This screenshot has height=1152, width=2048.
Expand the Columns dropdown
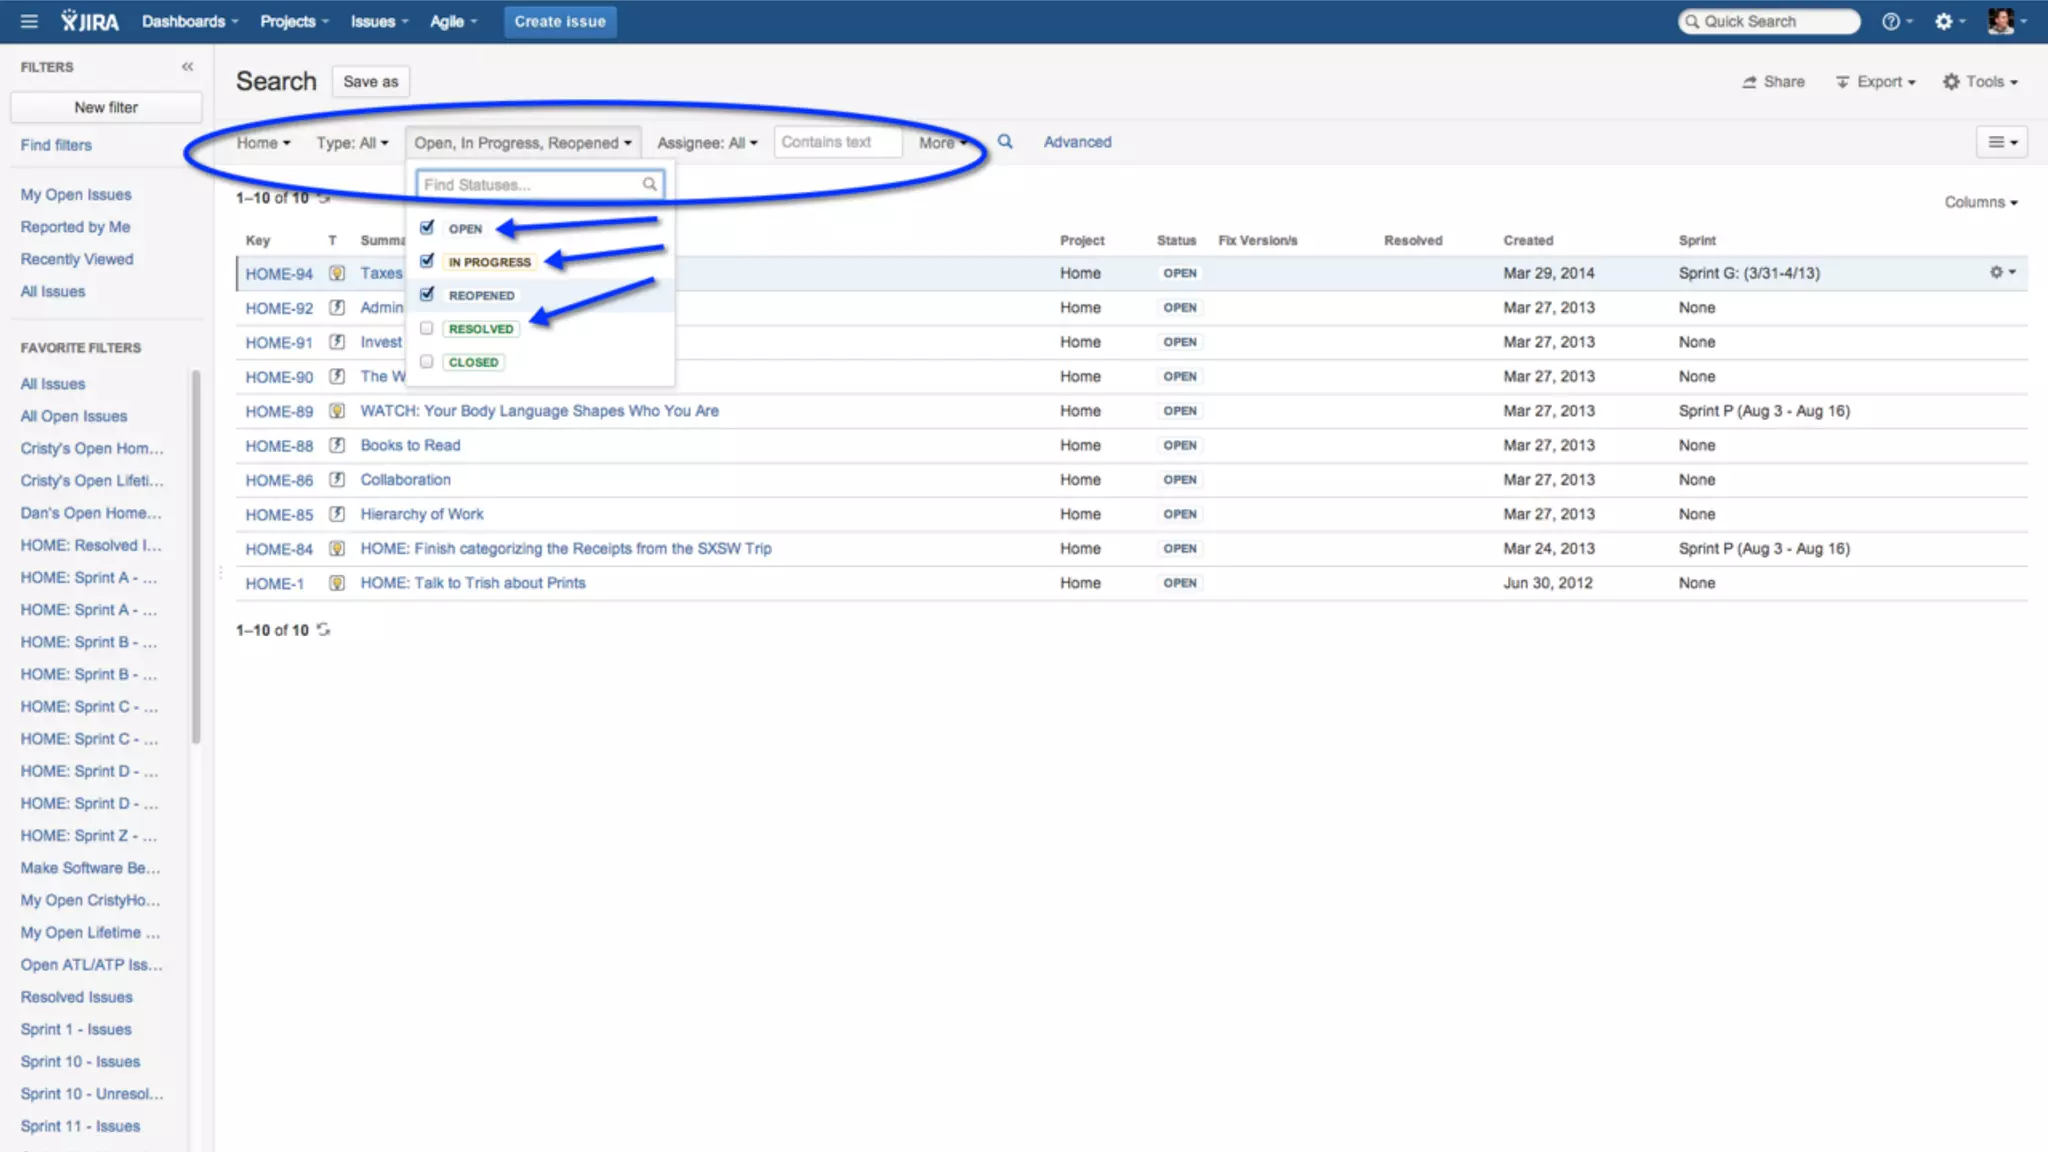pos(1980,202)
